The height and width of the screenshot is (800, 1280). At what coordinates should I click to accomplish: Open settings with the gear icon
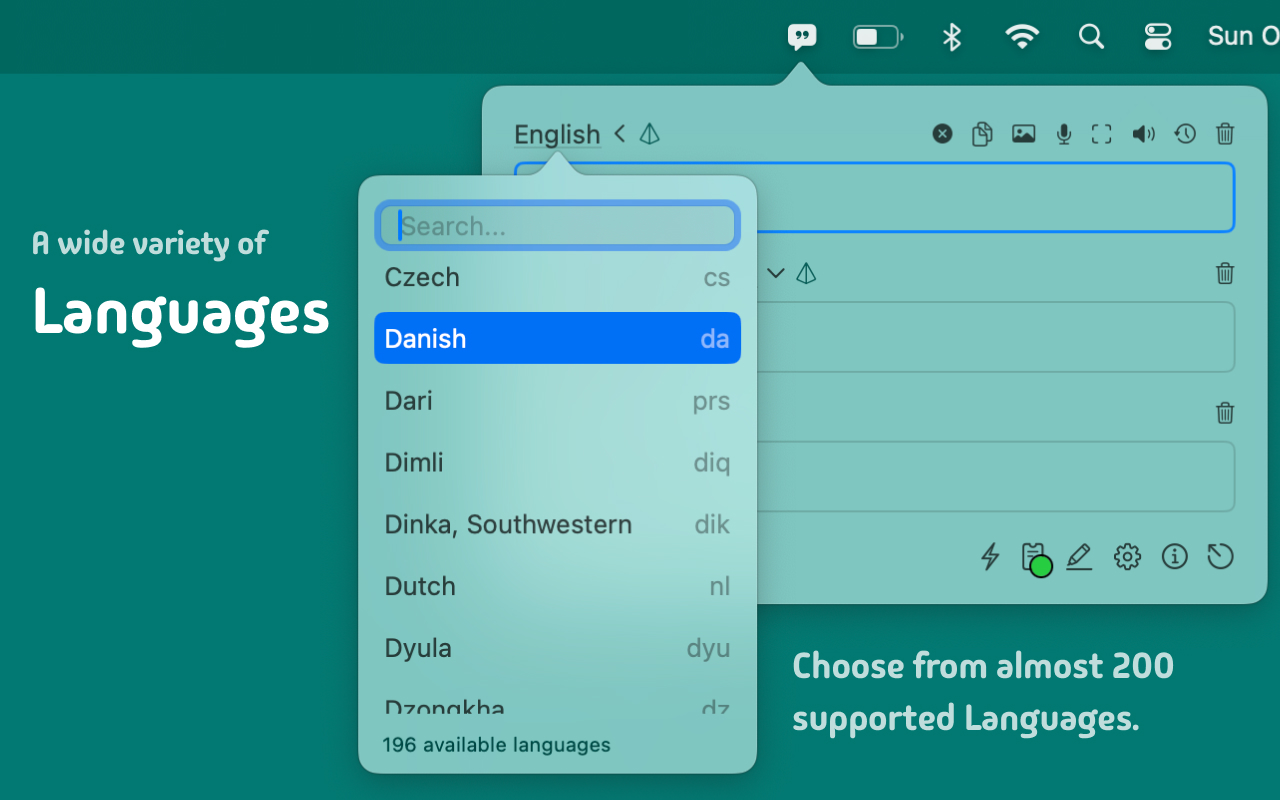coord(1127,556)
